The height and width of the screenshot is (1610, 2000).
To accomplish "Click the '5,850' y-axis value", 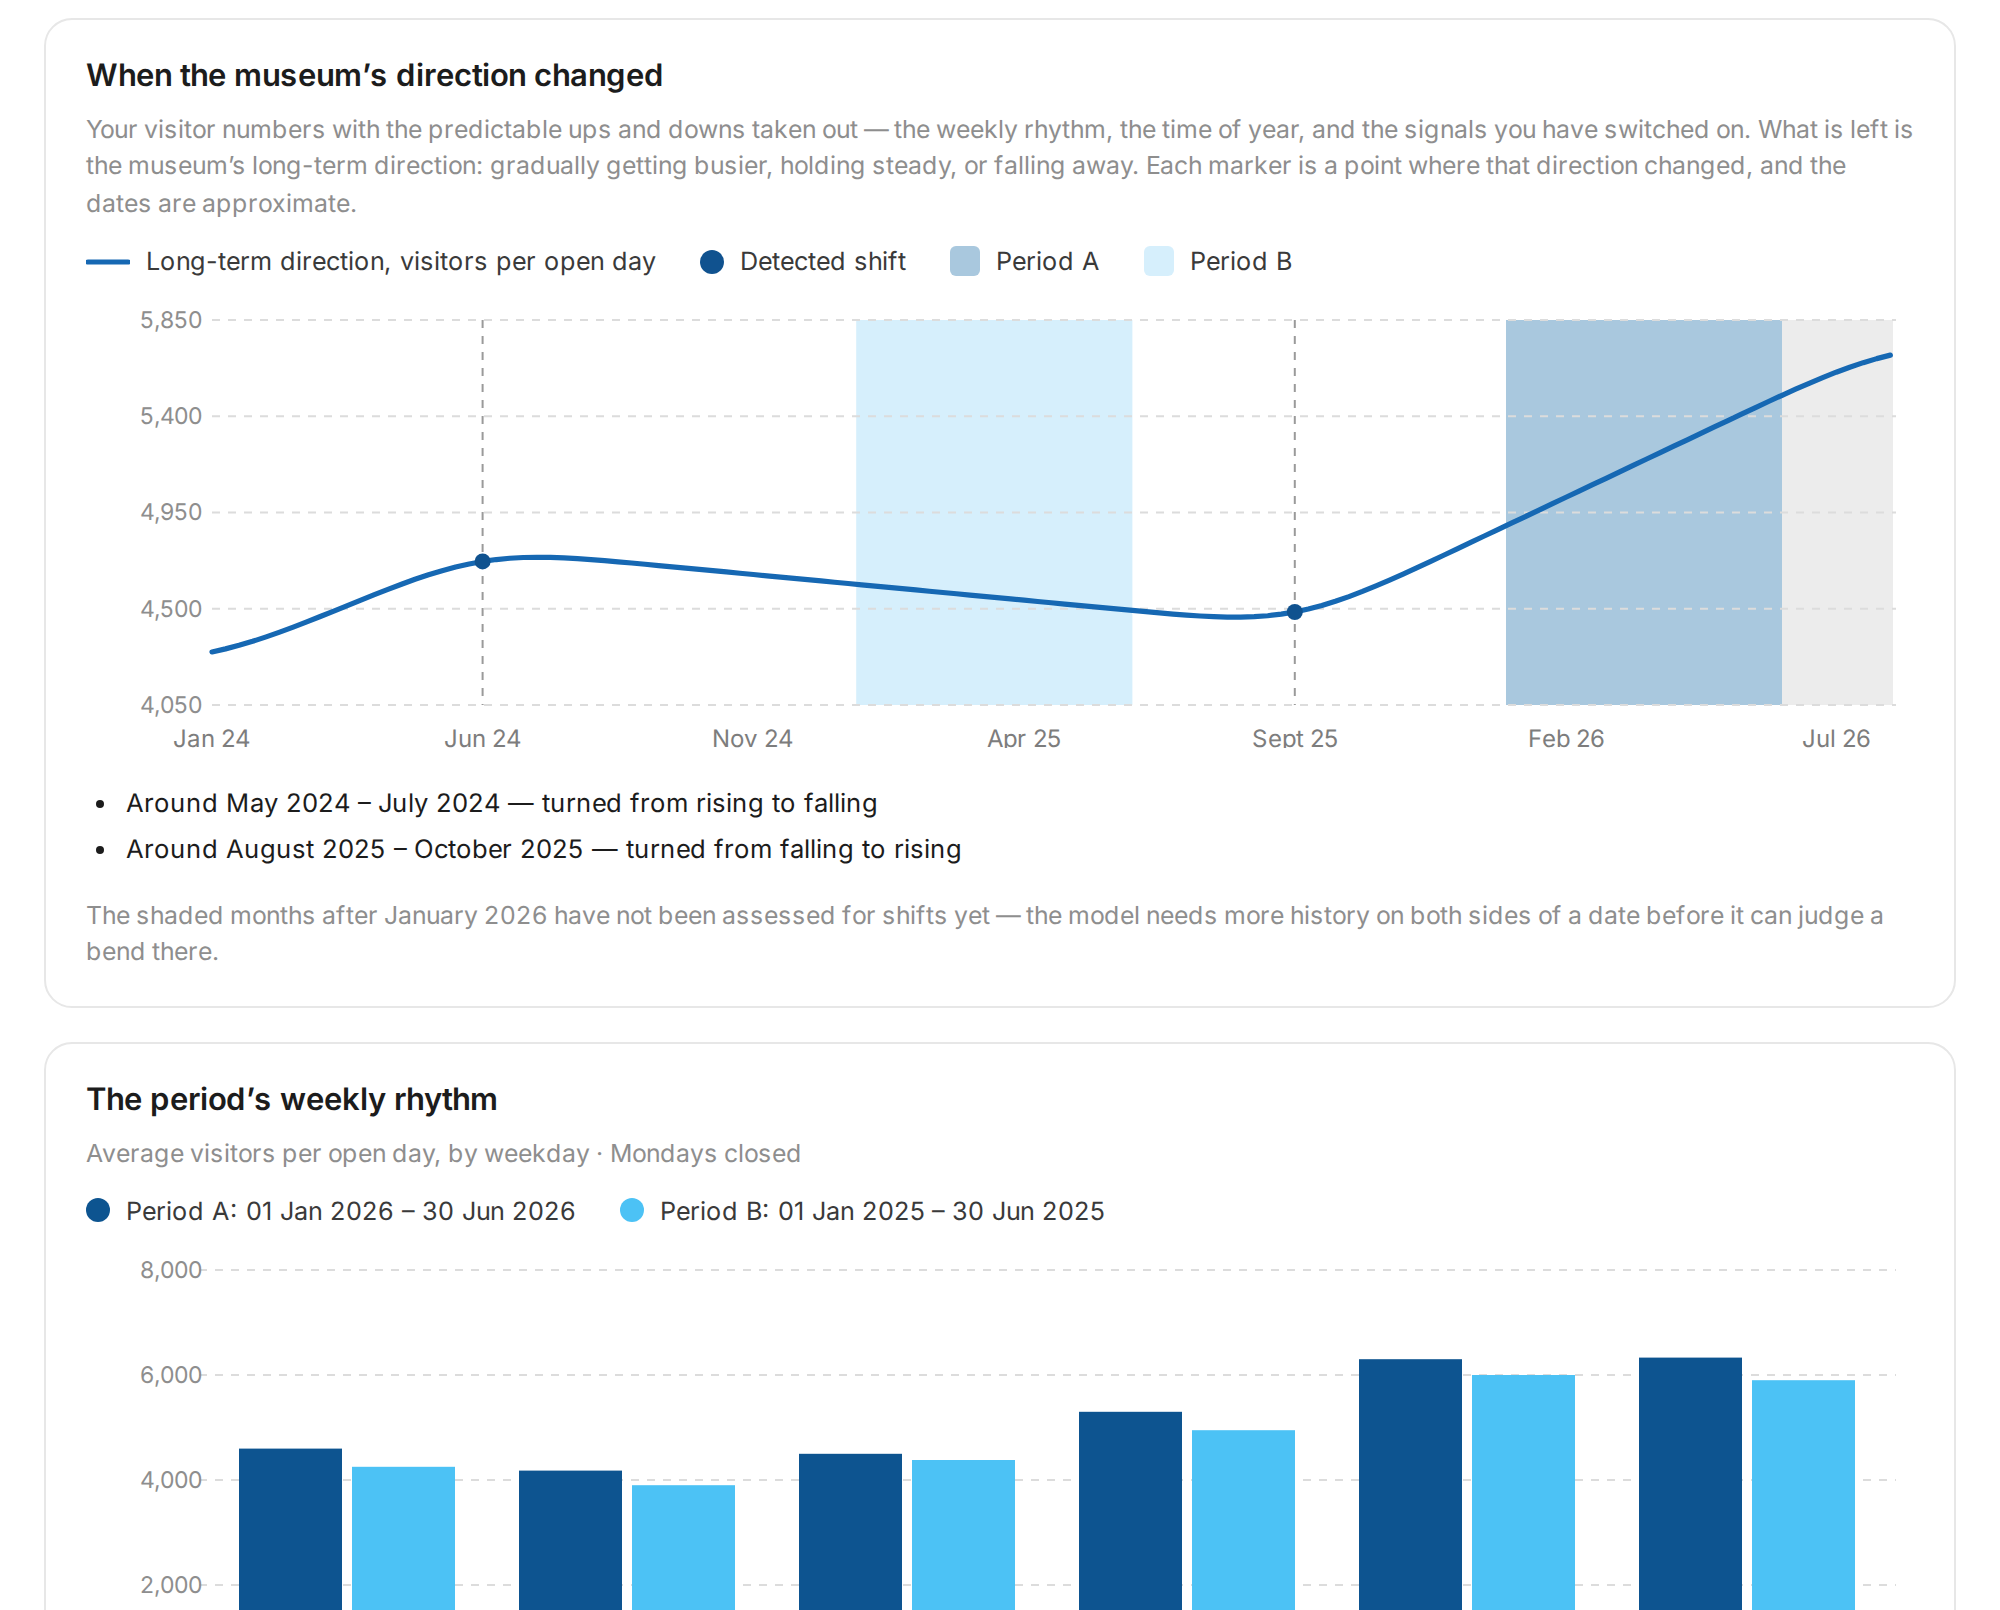I will (171, 320).
